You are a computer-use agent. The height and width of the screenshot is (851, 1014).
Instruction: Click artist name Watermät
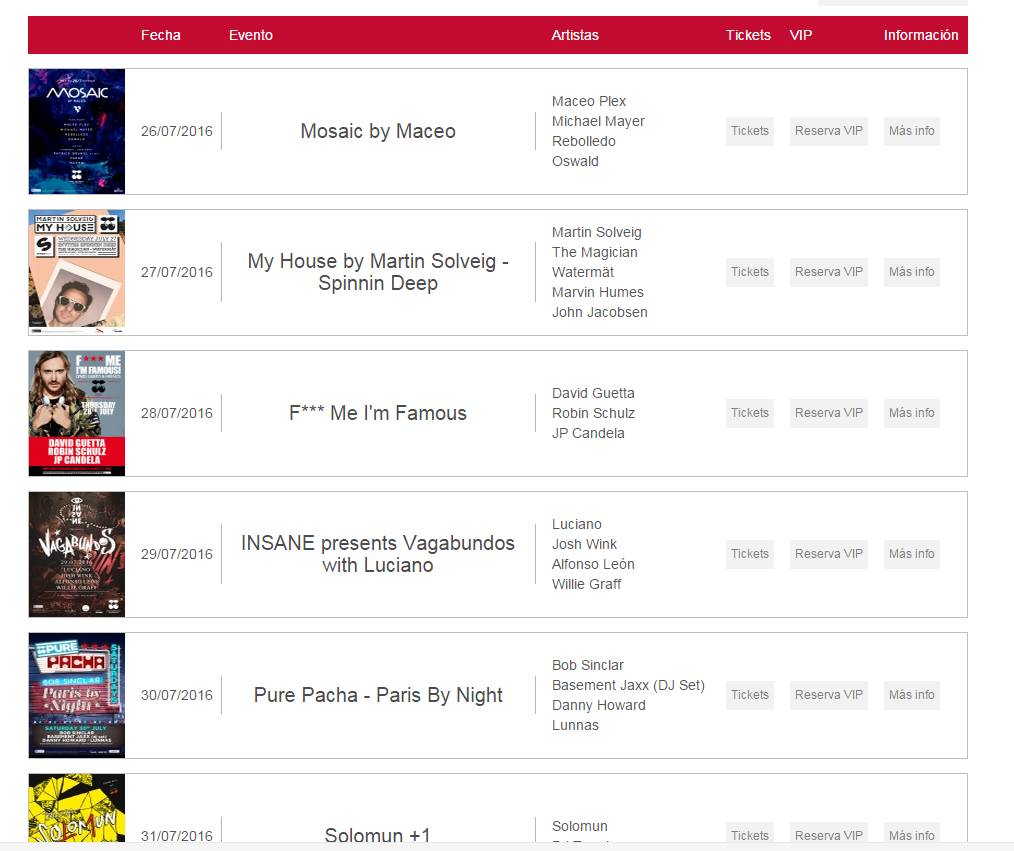click(583, 272)
